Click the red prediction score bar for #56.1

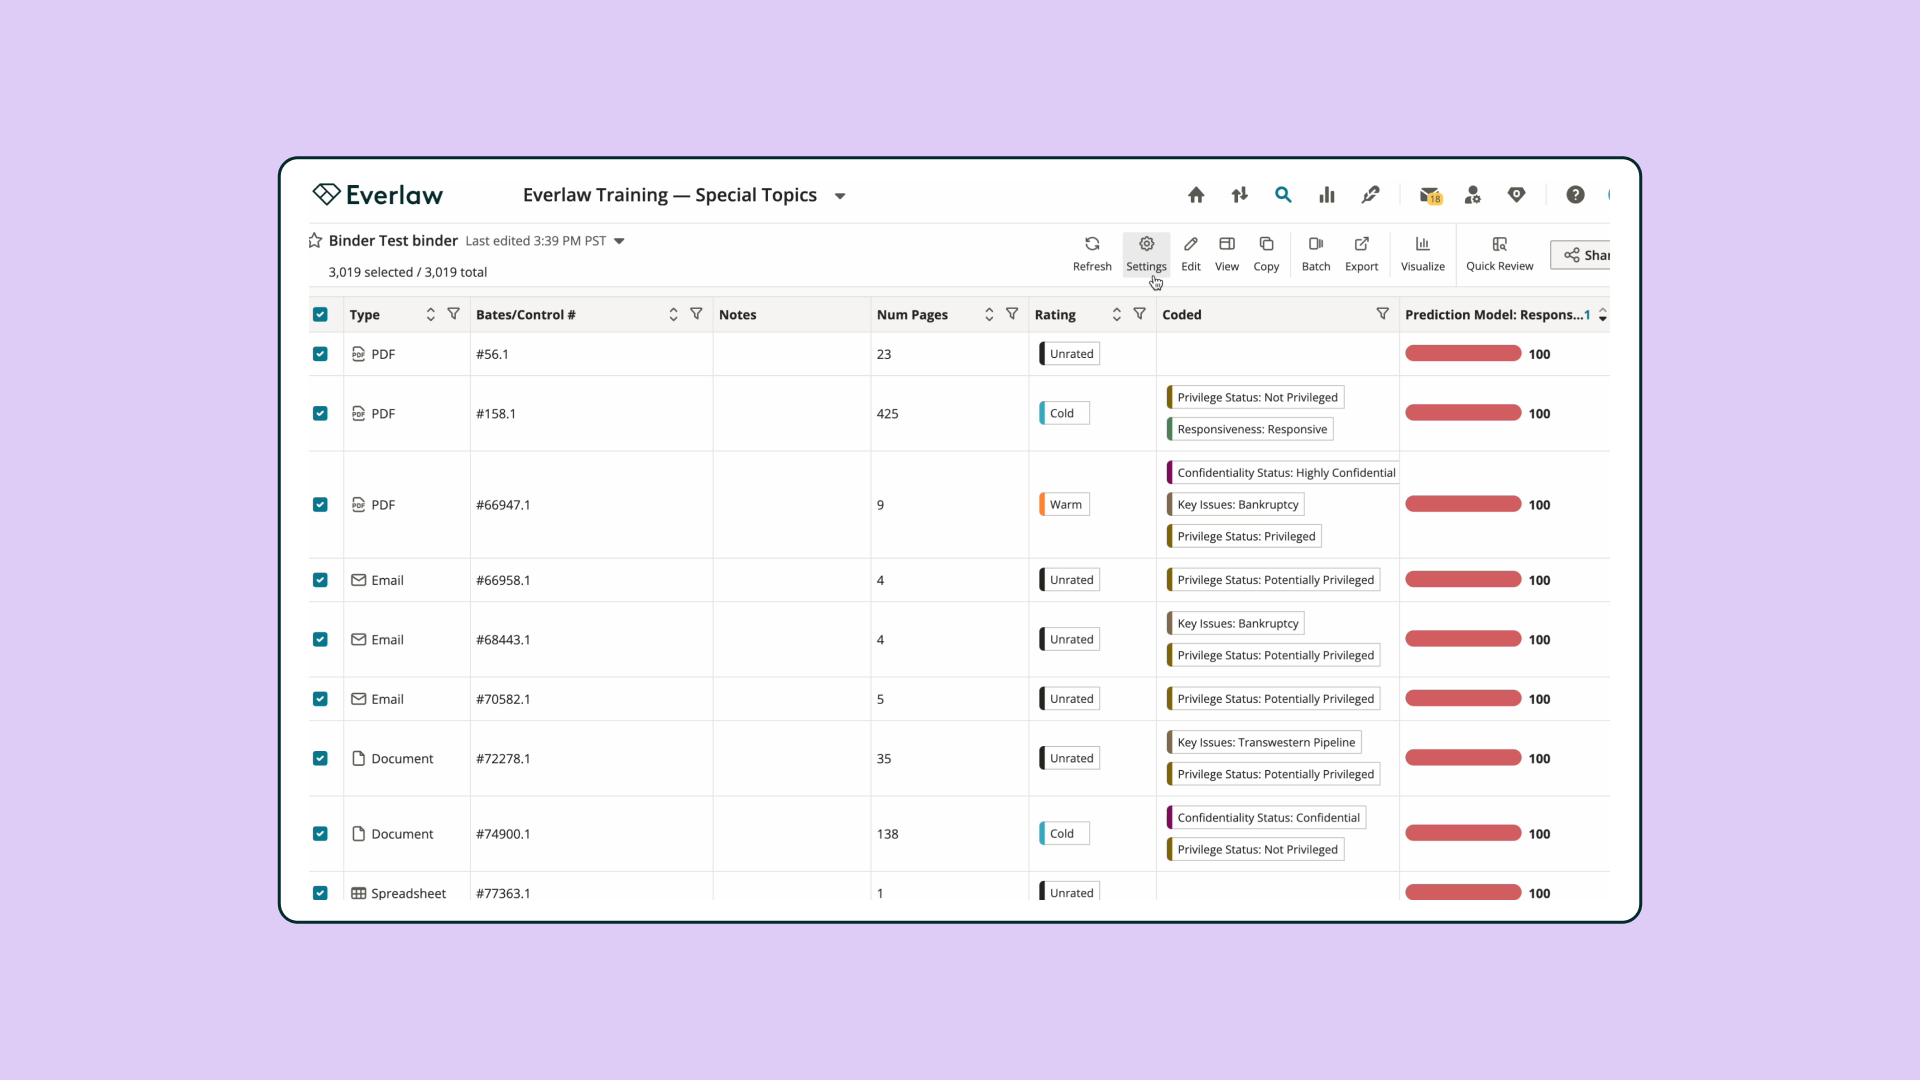click(x=1461, y=353)
